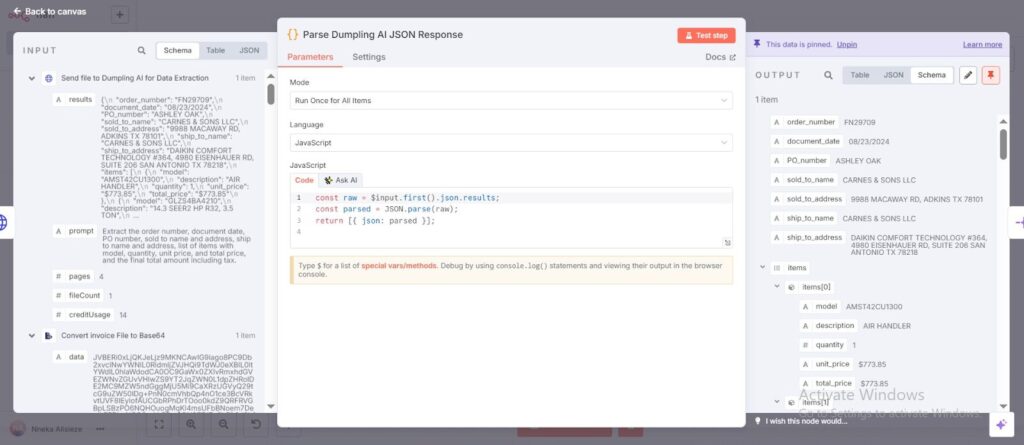Click the INPUT panel scrollbar thumb
1024x445 pixels.
271,94
